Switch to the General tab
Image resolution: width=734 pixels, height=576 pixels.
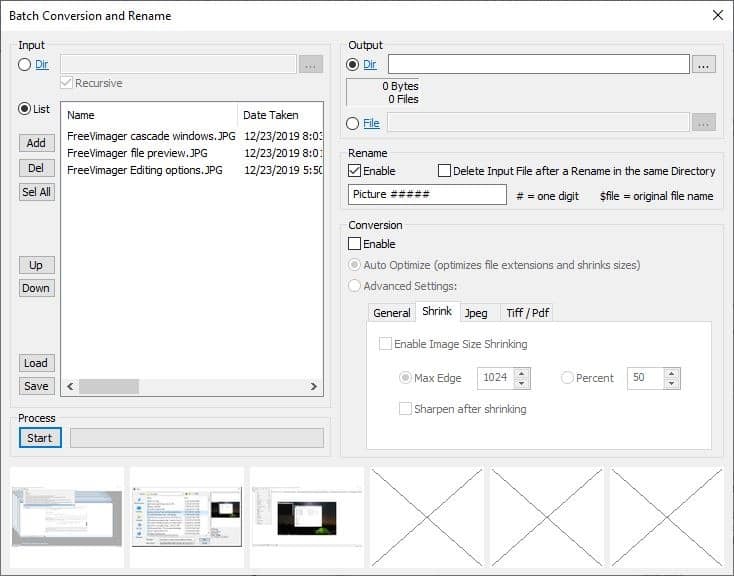(x=392, y=313)
